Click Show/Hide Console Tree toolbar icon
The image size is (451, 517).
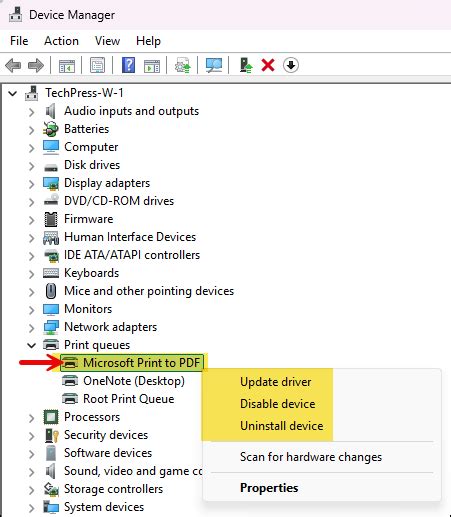pyautogui.click(x=67, y=65)
